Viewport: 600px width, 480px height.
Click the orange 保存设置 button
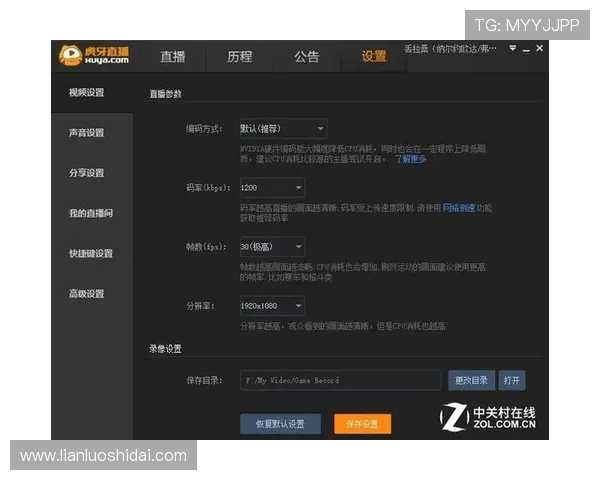pyautogui.click(x=362, y=424)
